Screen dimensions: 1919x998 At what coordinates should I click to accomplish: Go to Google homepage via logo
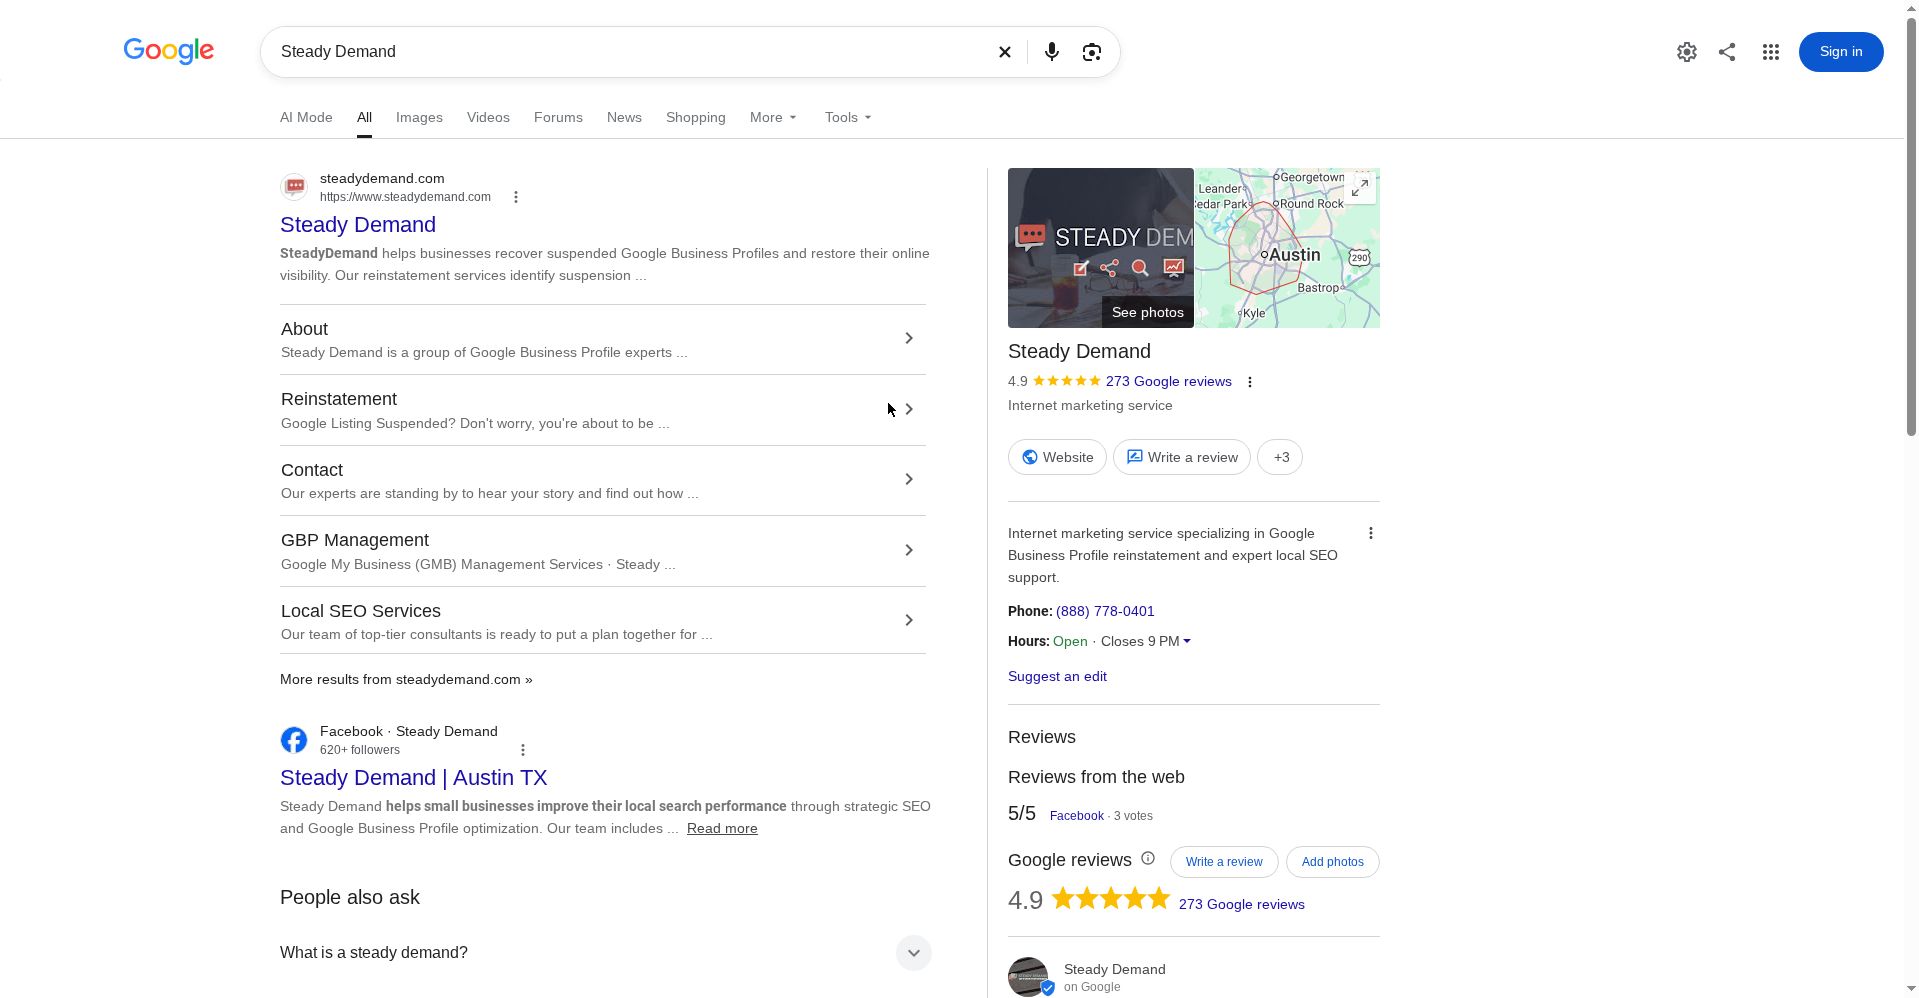169,51
